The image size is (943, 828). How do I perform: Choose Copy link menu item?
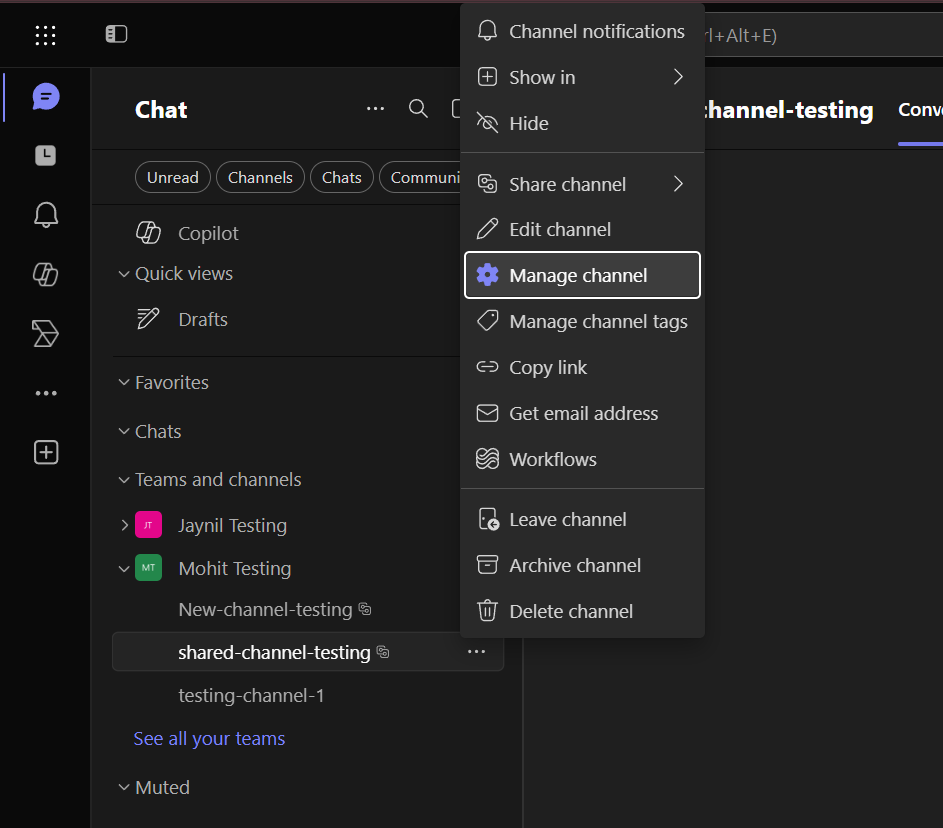click(582, 367)
